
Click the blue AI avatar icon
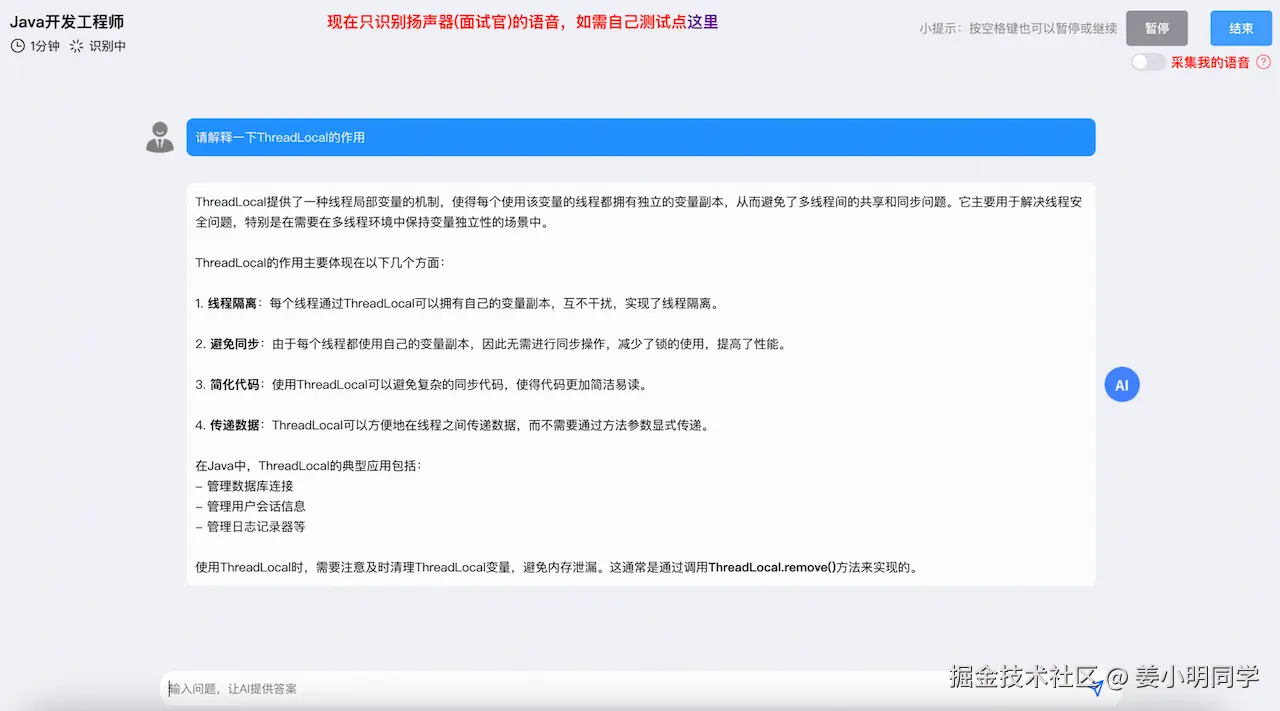click(x=1121, y=384)
